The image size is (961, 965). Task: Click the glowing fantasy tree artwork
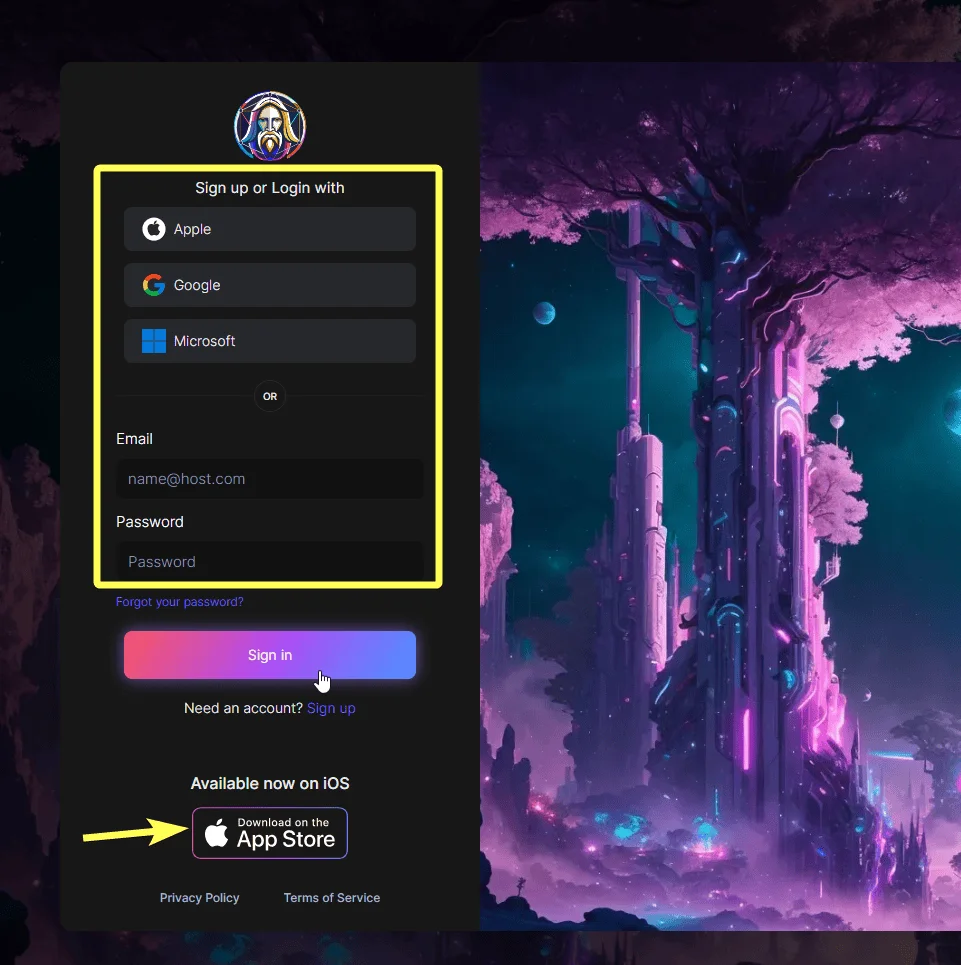pos(720,496)
